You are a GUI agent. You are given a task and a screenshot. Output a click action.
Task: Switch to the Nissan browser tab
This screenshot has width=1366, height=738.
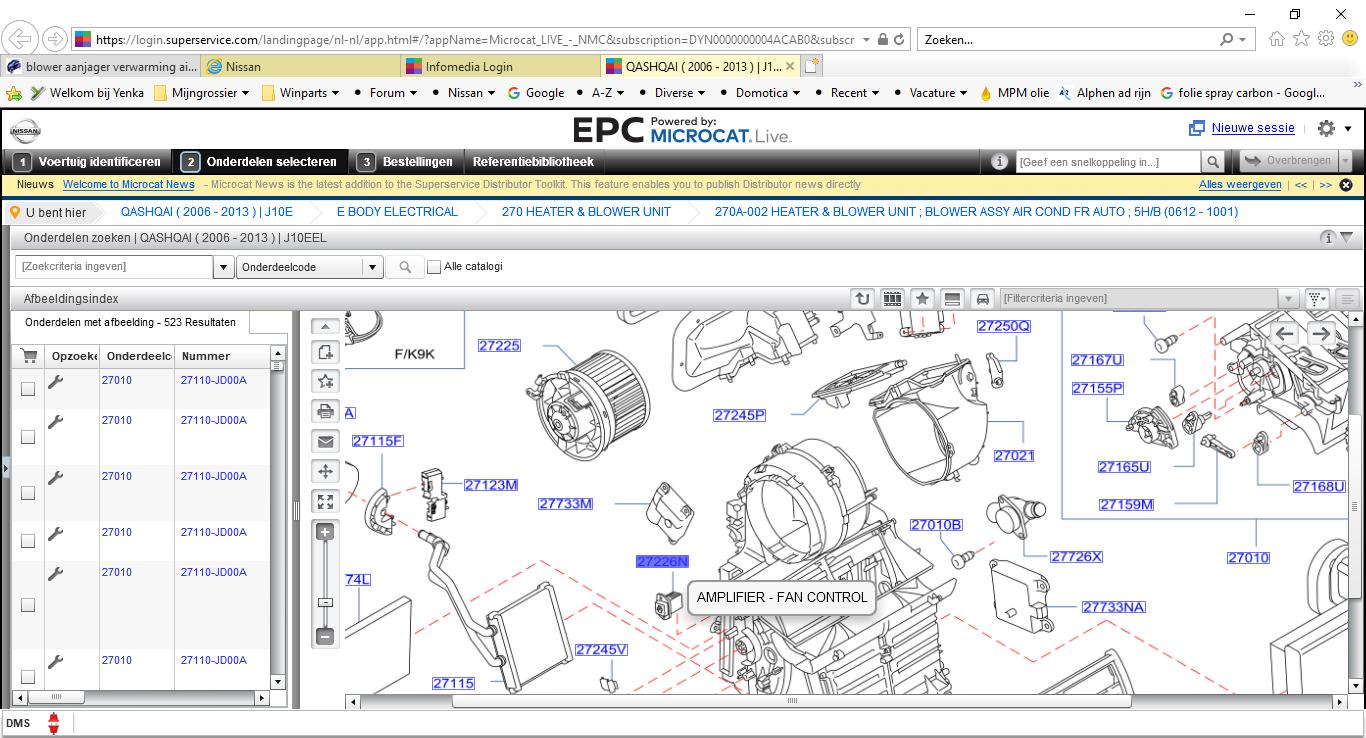pyautogui.click(x=300, y=67)
